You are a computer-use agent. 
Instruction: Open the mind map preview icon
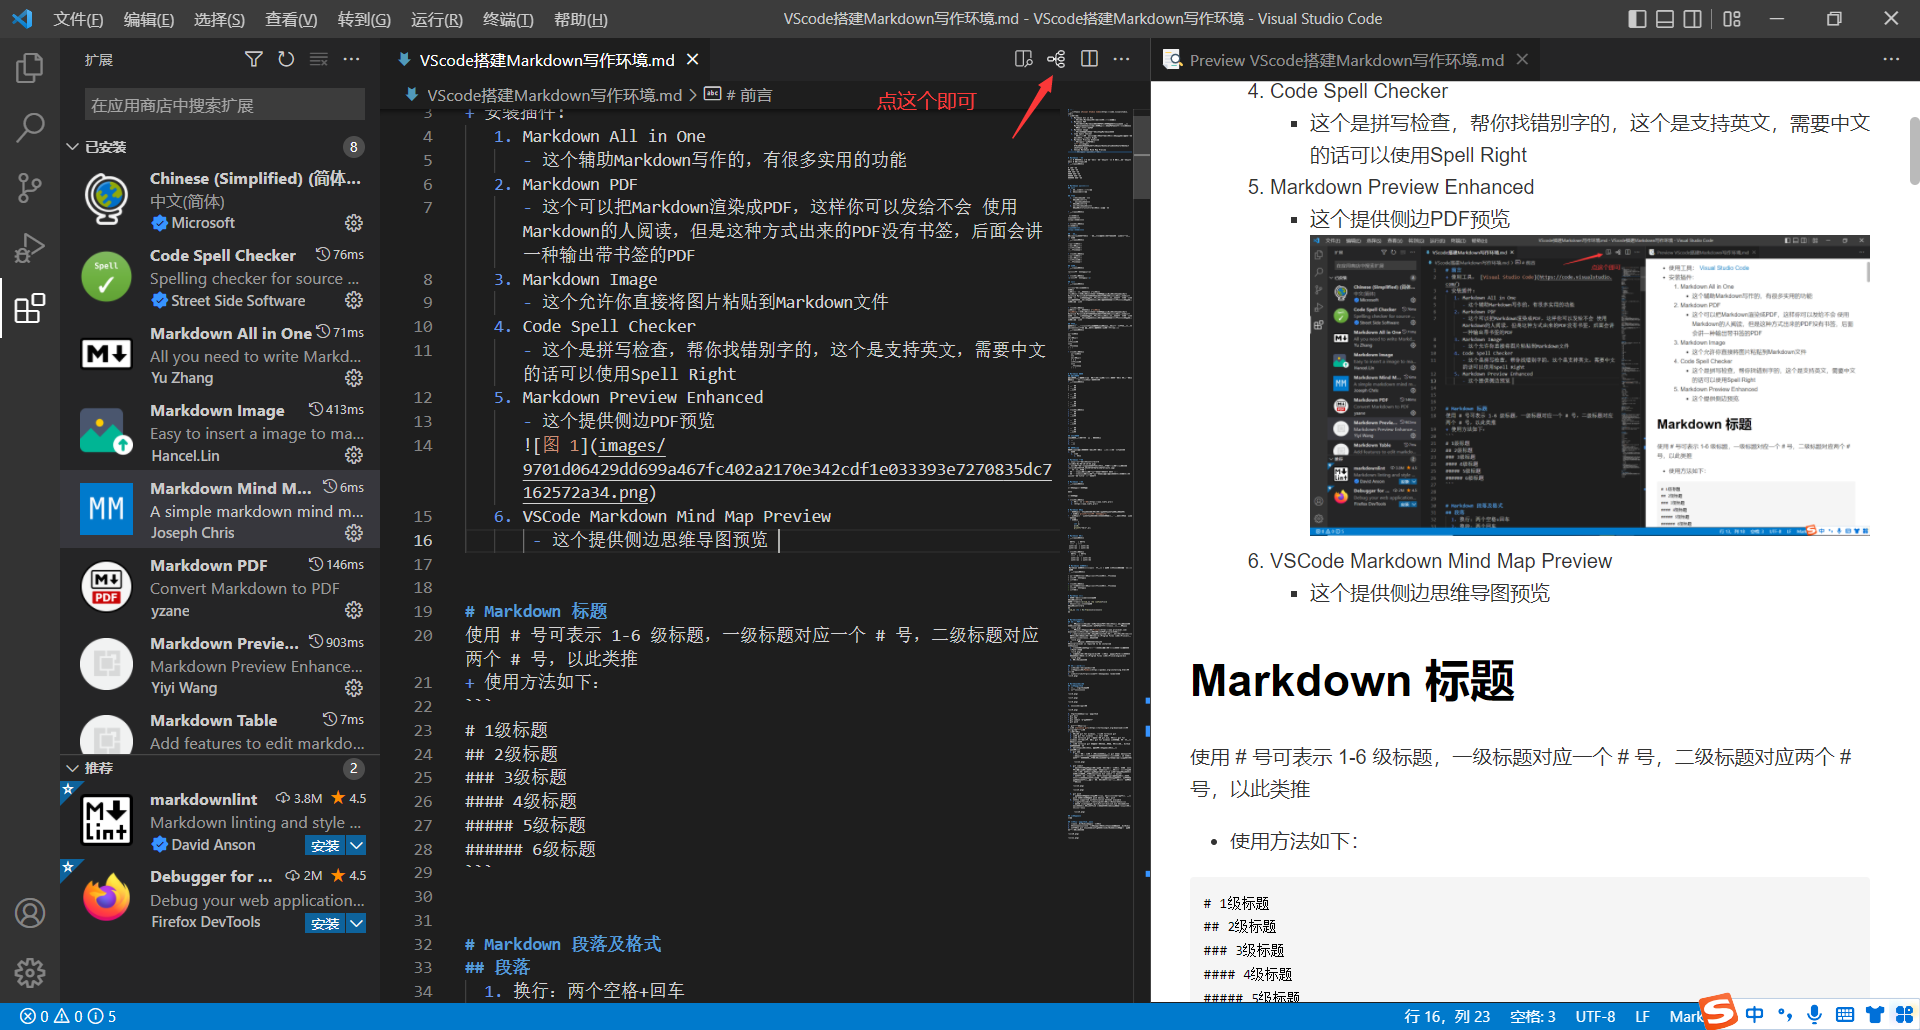(x=1056, y=60)
